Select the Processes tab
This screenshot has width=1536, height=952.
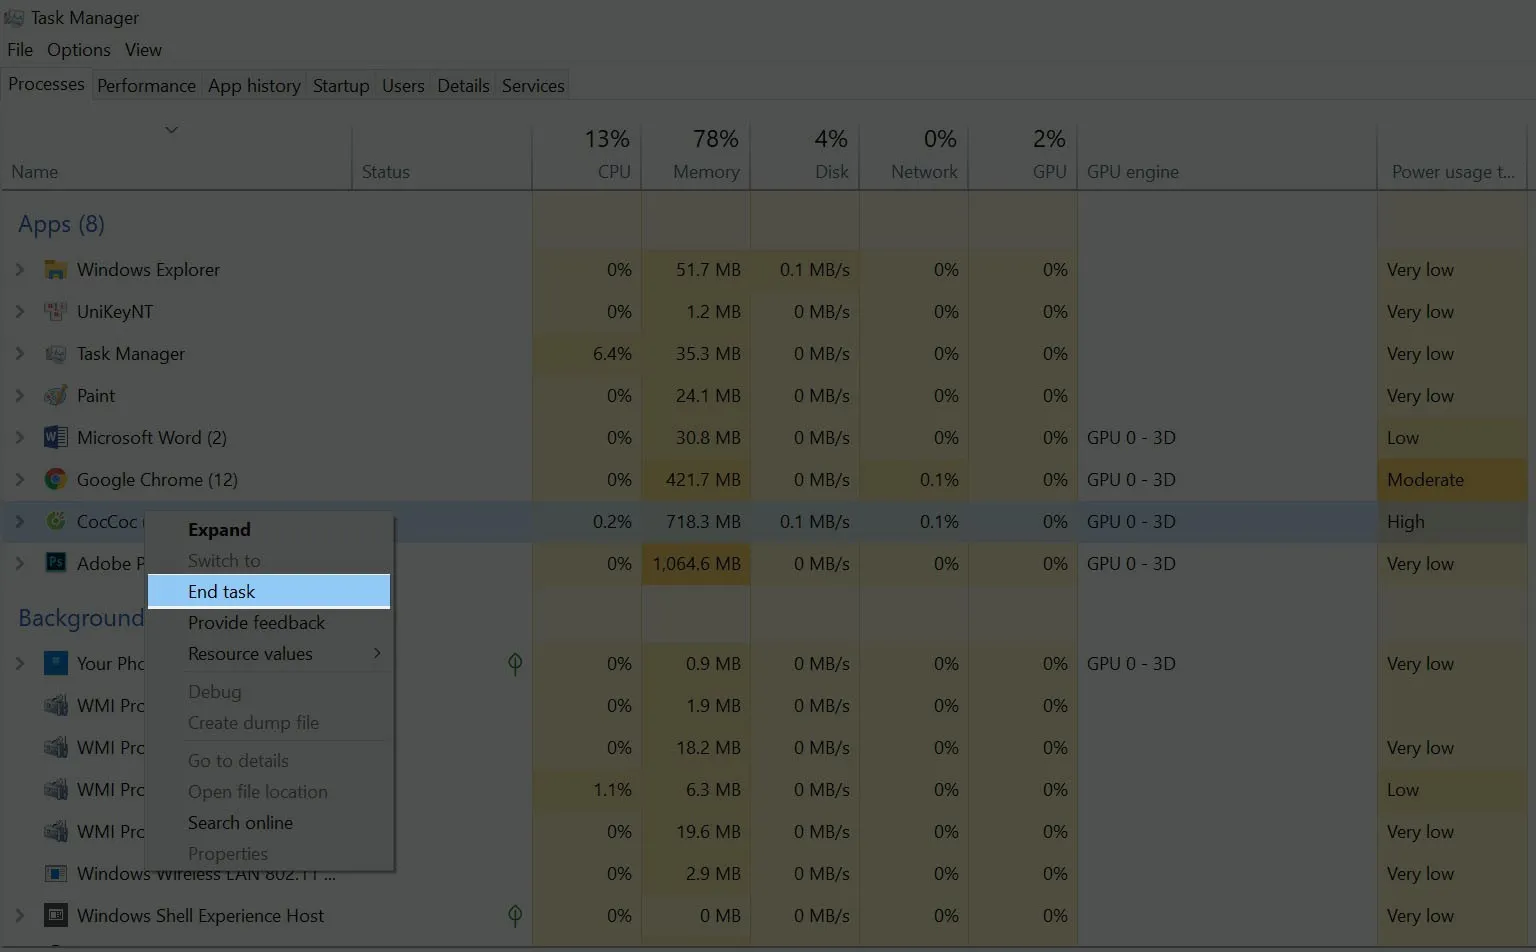pos(46,84)
